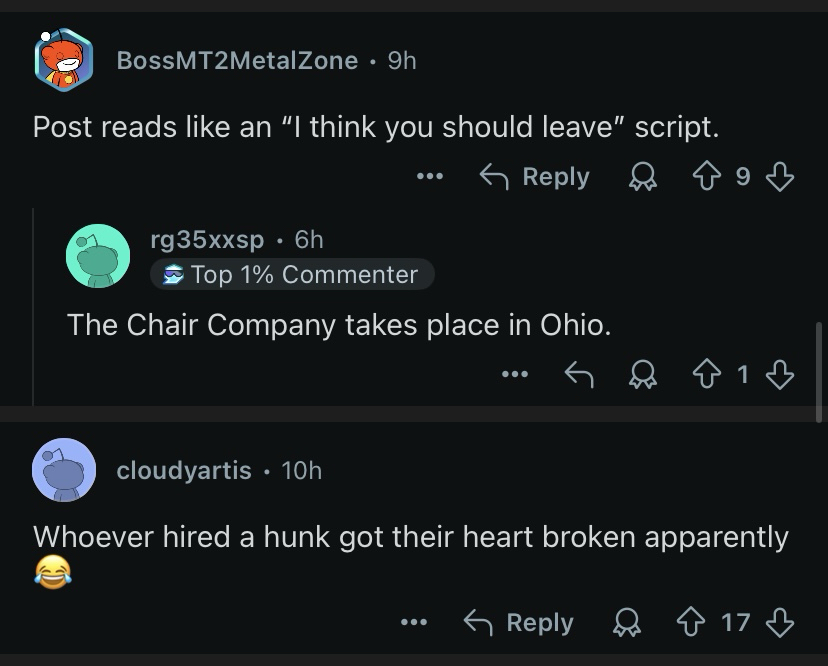Open more options on BossMT2MetalZone's comment
The height and width of the screenshot is (666, 828).
[429, 177]
